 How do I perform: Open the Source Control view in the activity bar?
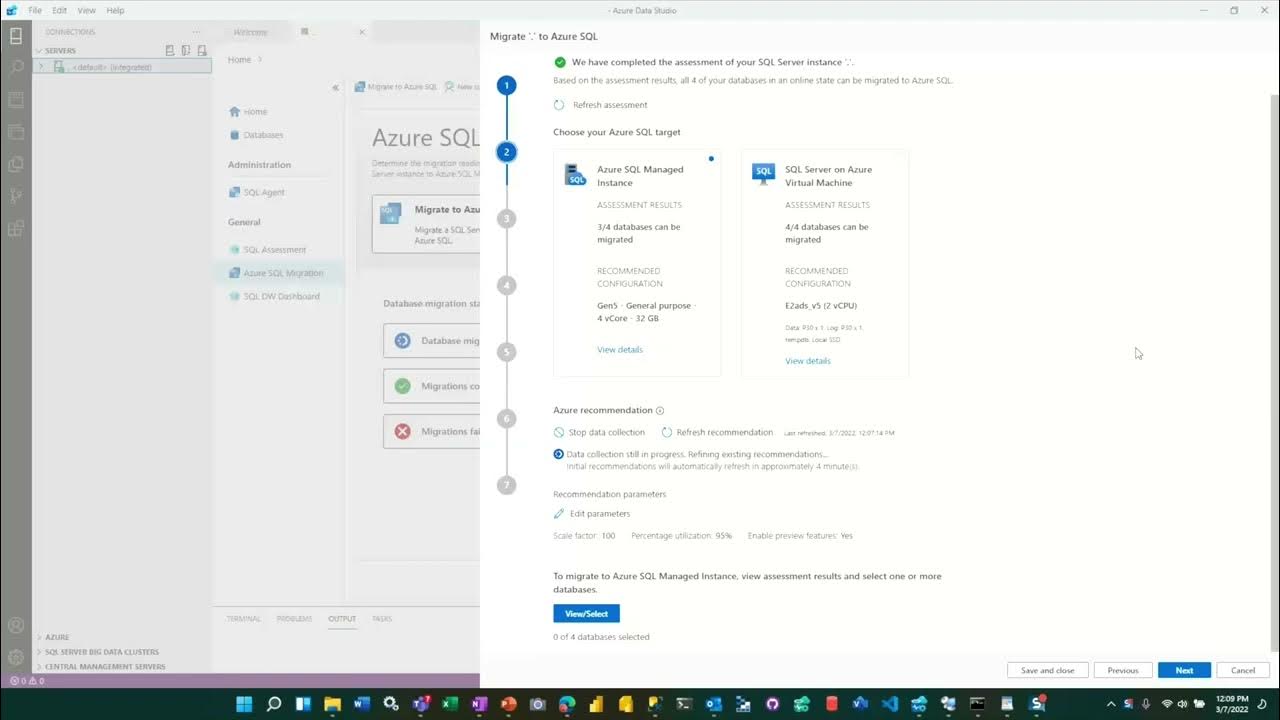[x=15, y=196]
